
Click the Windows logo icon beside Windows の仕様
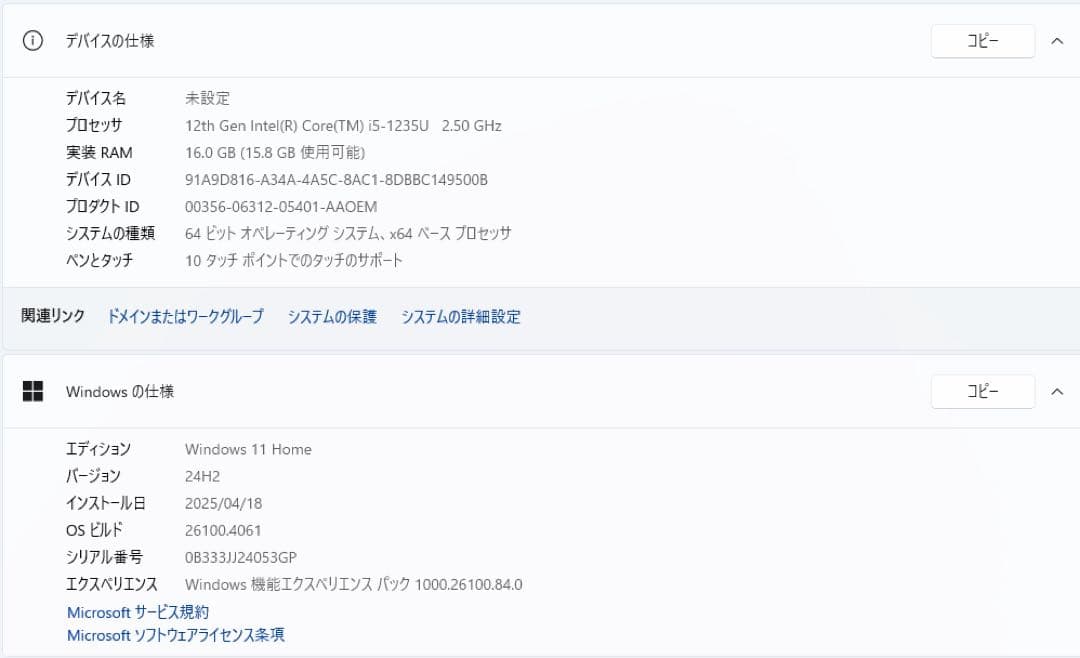click(x=32, y=391)
